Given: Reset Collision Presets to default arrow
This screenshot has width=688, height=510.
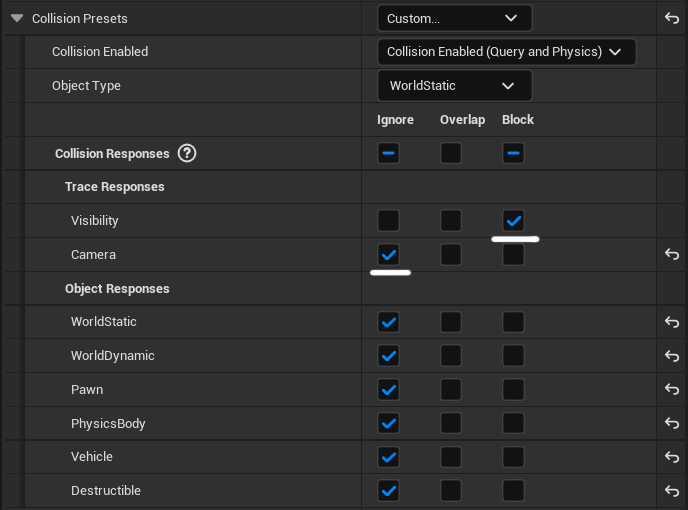Looking at the screenshot, I should pyautogui.click(x=672, y=18).
